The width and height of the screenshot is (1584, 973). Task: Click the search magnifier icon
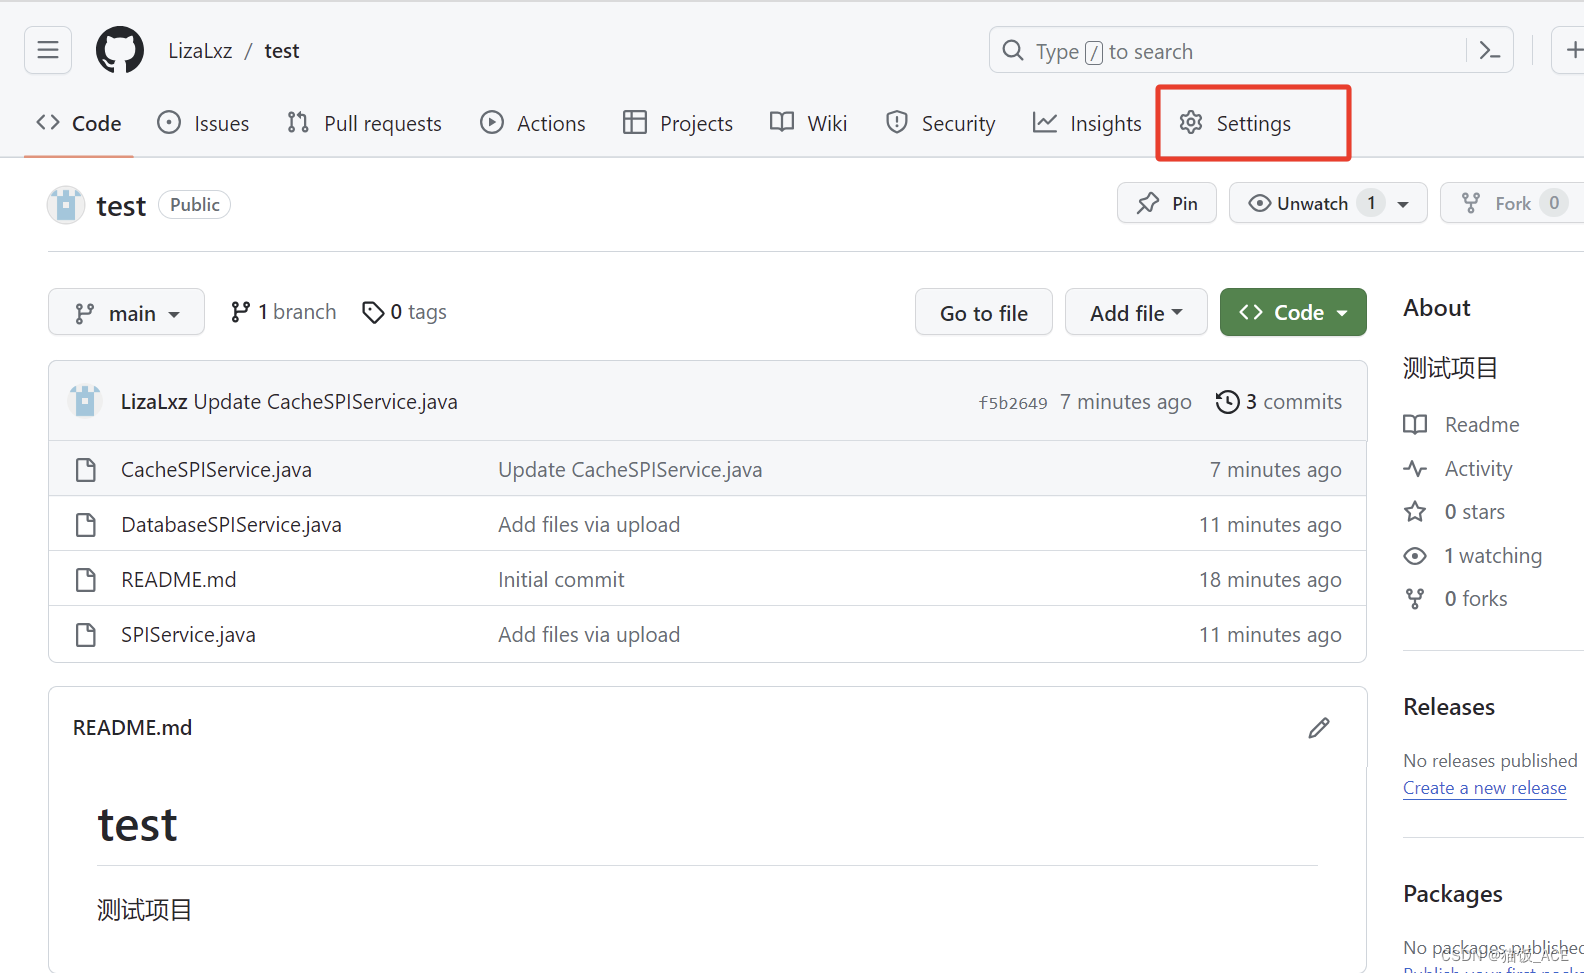(x=1013, y=50)
